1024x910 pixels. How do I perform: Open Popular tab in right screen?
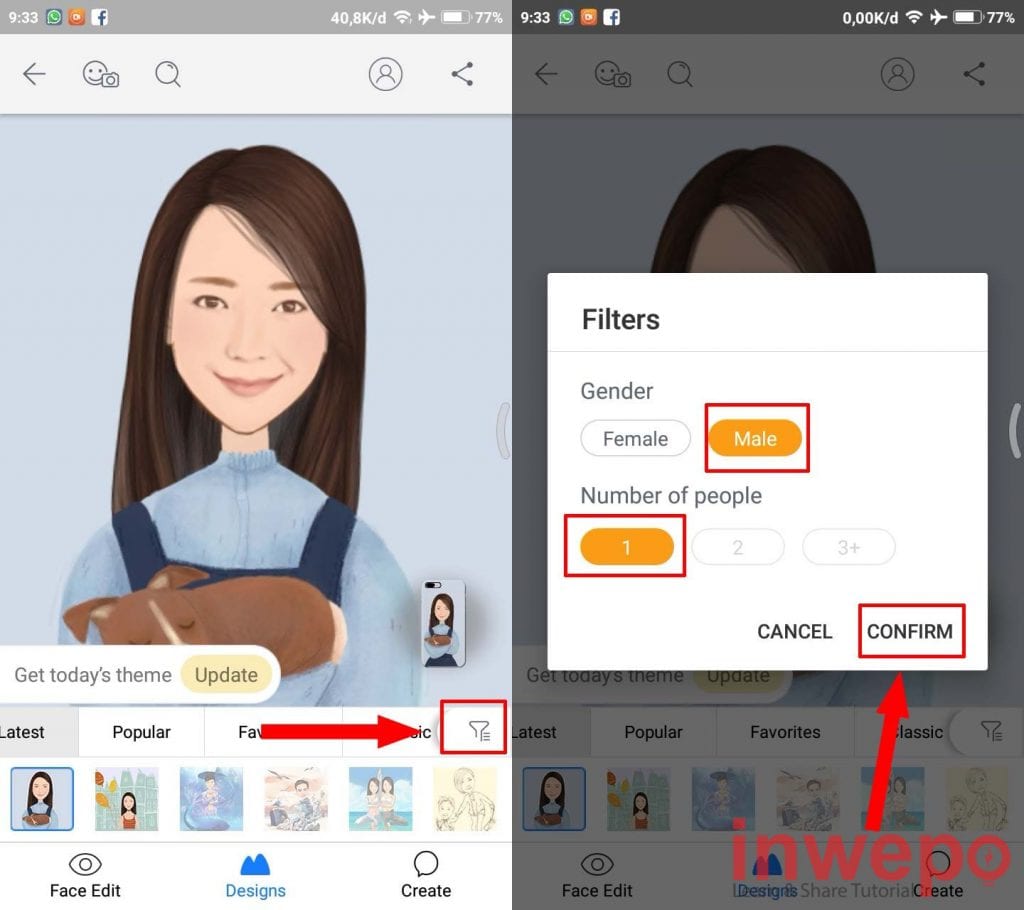653,732
